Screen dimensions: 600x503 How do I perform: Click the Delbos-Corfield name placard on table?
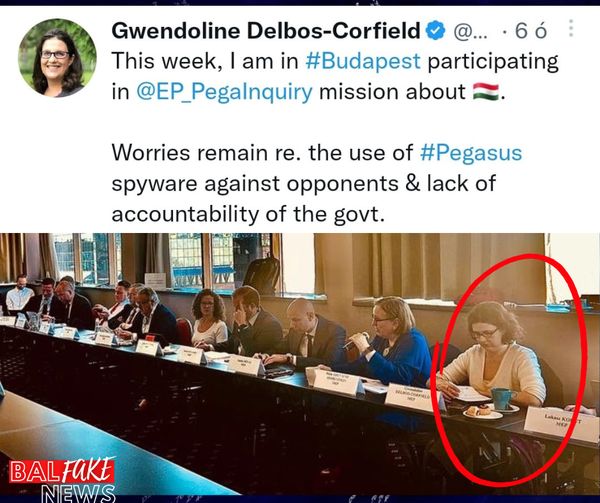(x=413, y=396)
